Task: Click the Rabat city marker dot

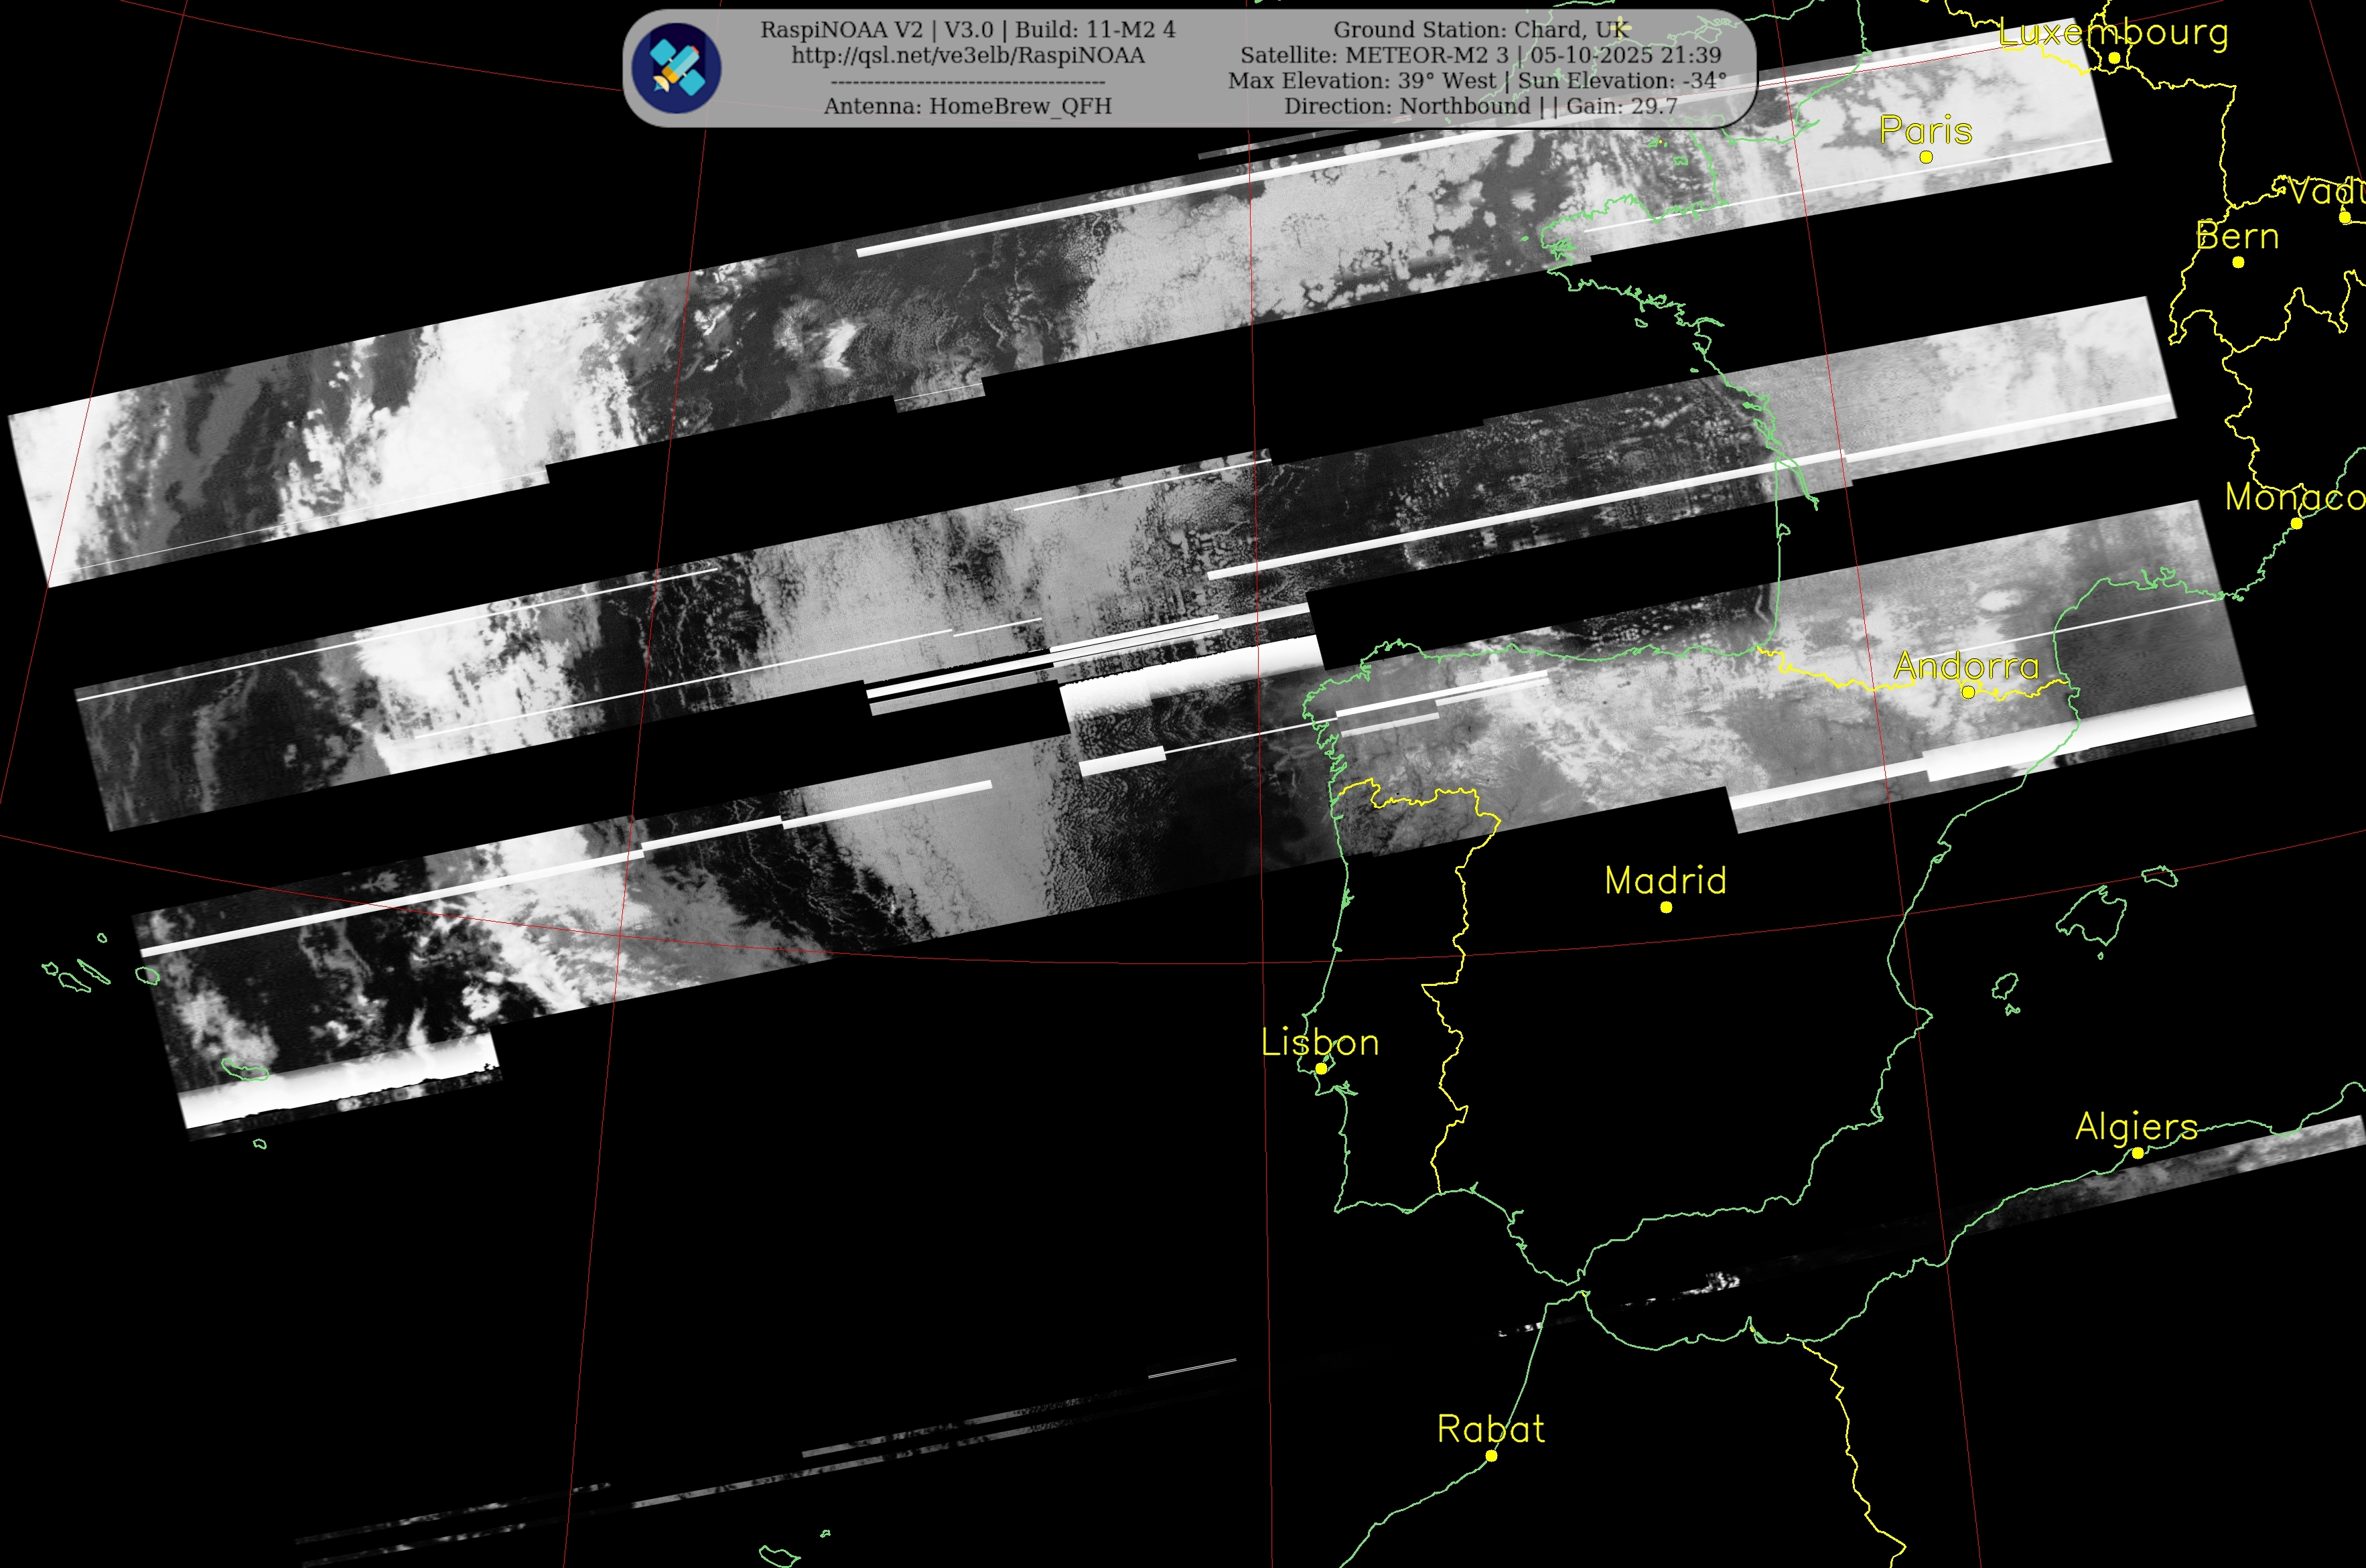Action: [1491, 1456]
